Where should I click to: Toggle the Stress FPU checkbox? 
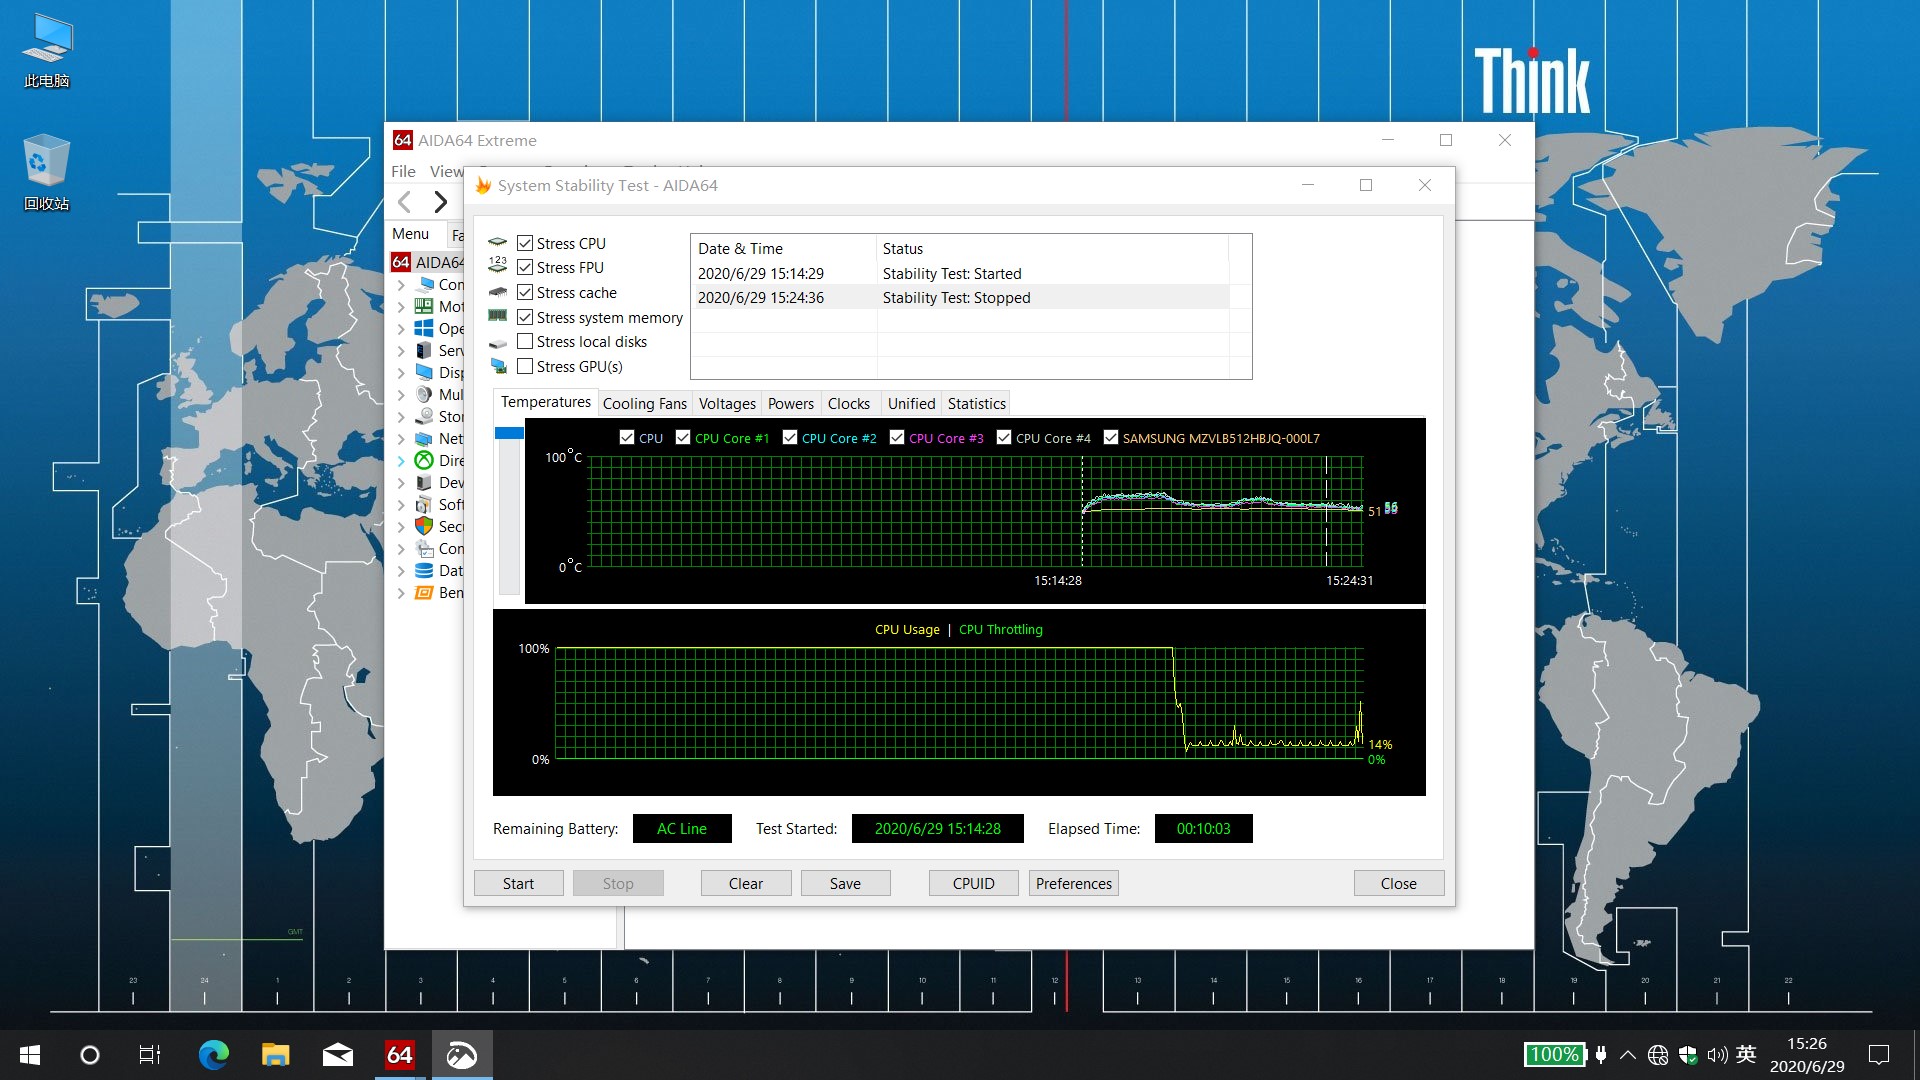[x=525, y=267]
